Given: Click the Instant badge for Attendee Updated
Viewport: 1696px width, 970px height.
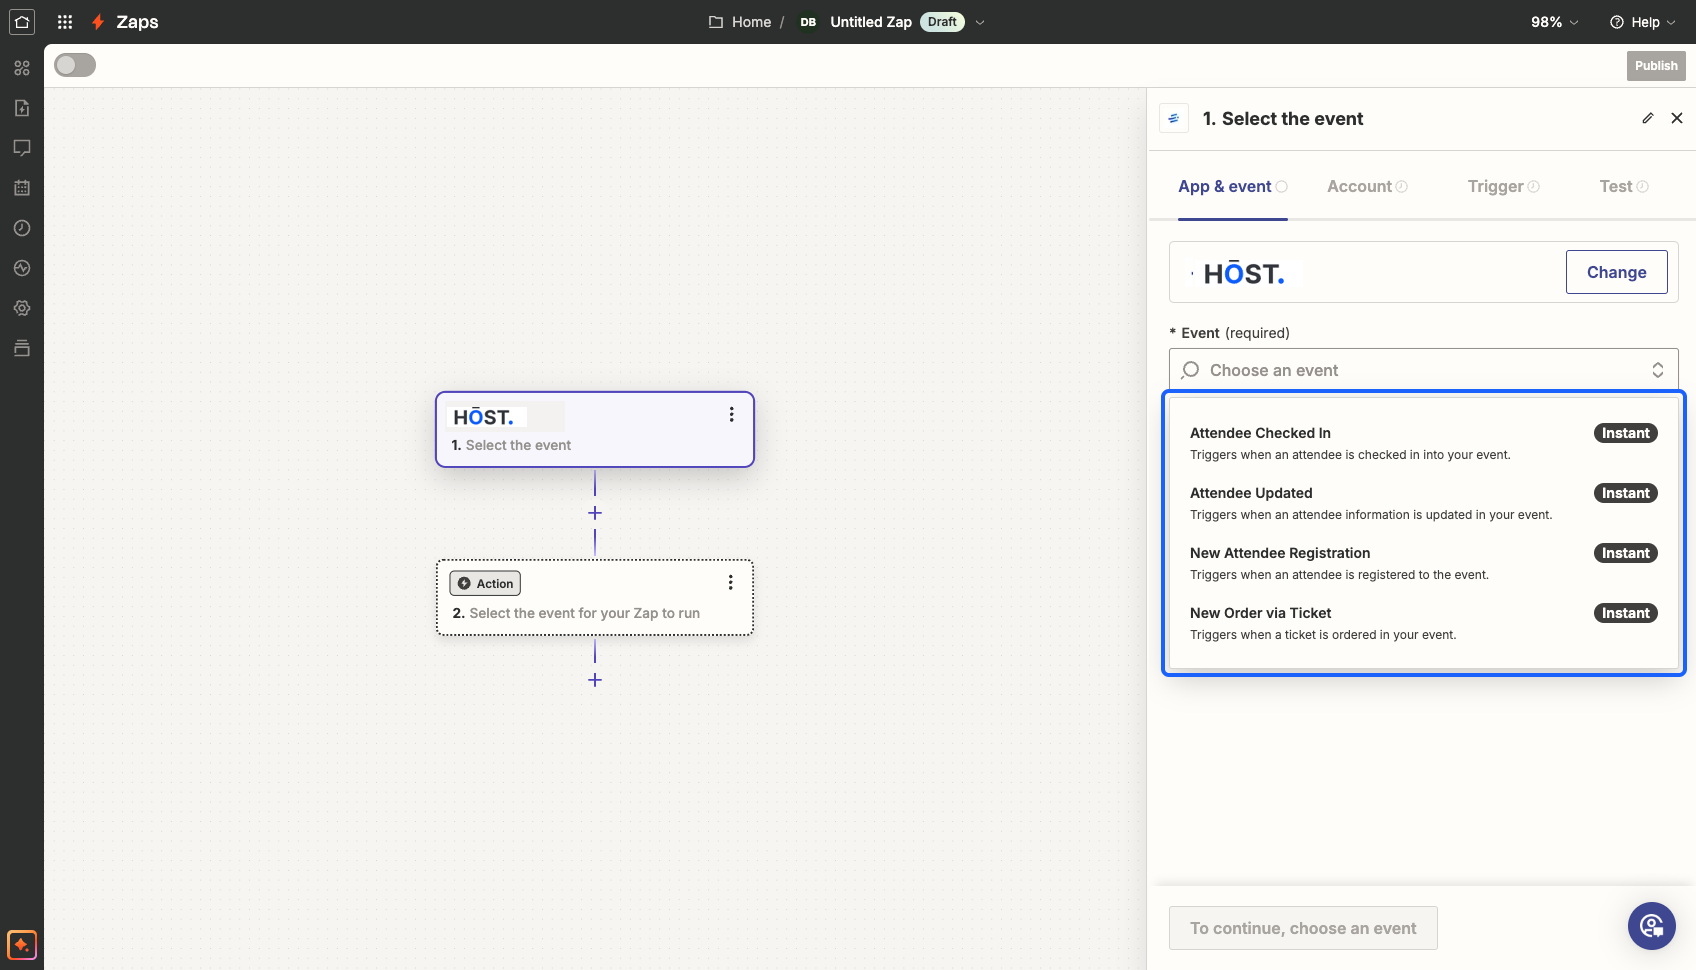Looking at the screenshot, I should coord(1625,493).
